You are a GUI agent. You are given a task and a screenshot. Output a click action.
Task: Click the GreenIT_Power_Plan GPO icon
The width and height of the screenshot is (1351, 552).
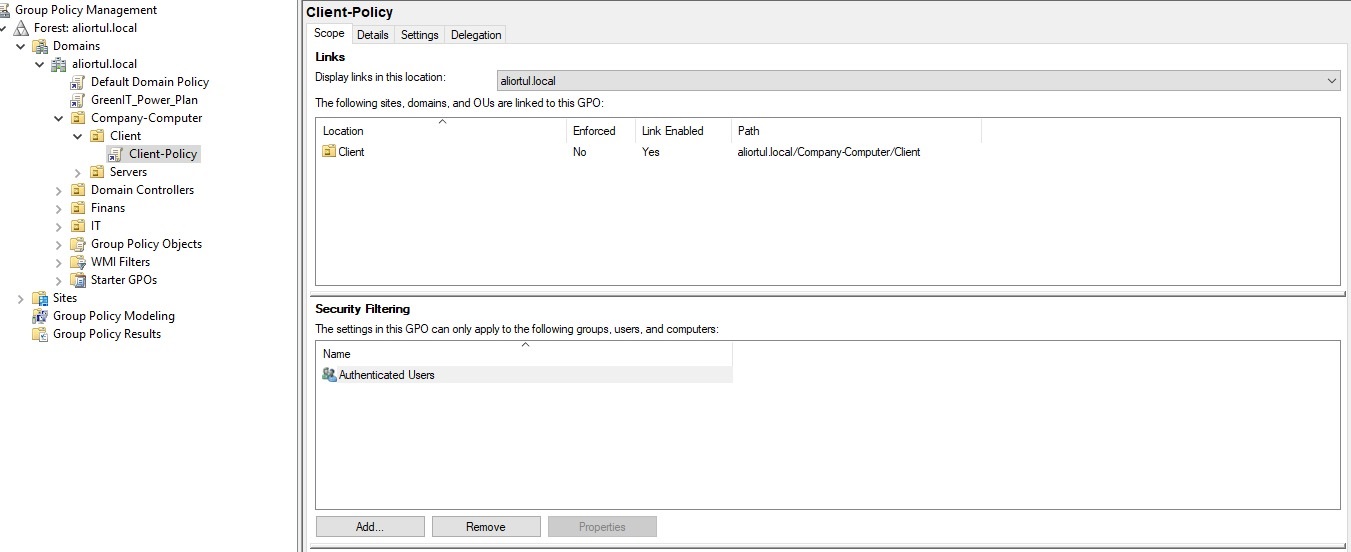pos(78,100)
